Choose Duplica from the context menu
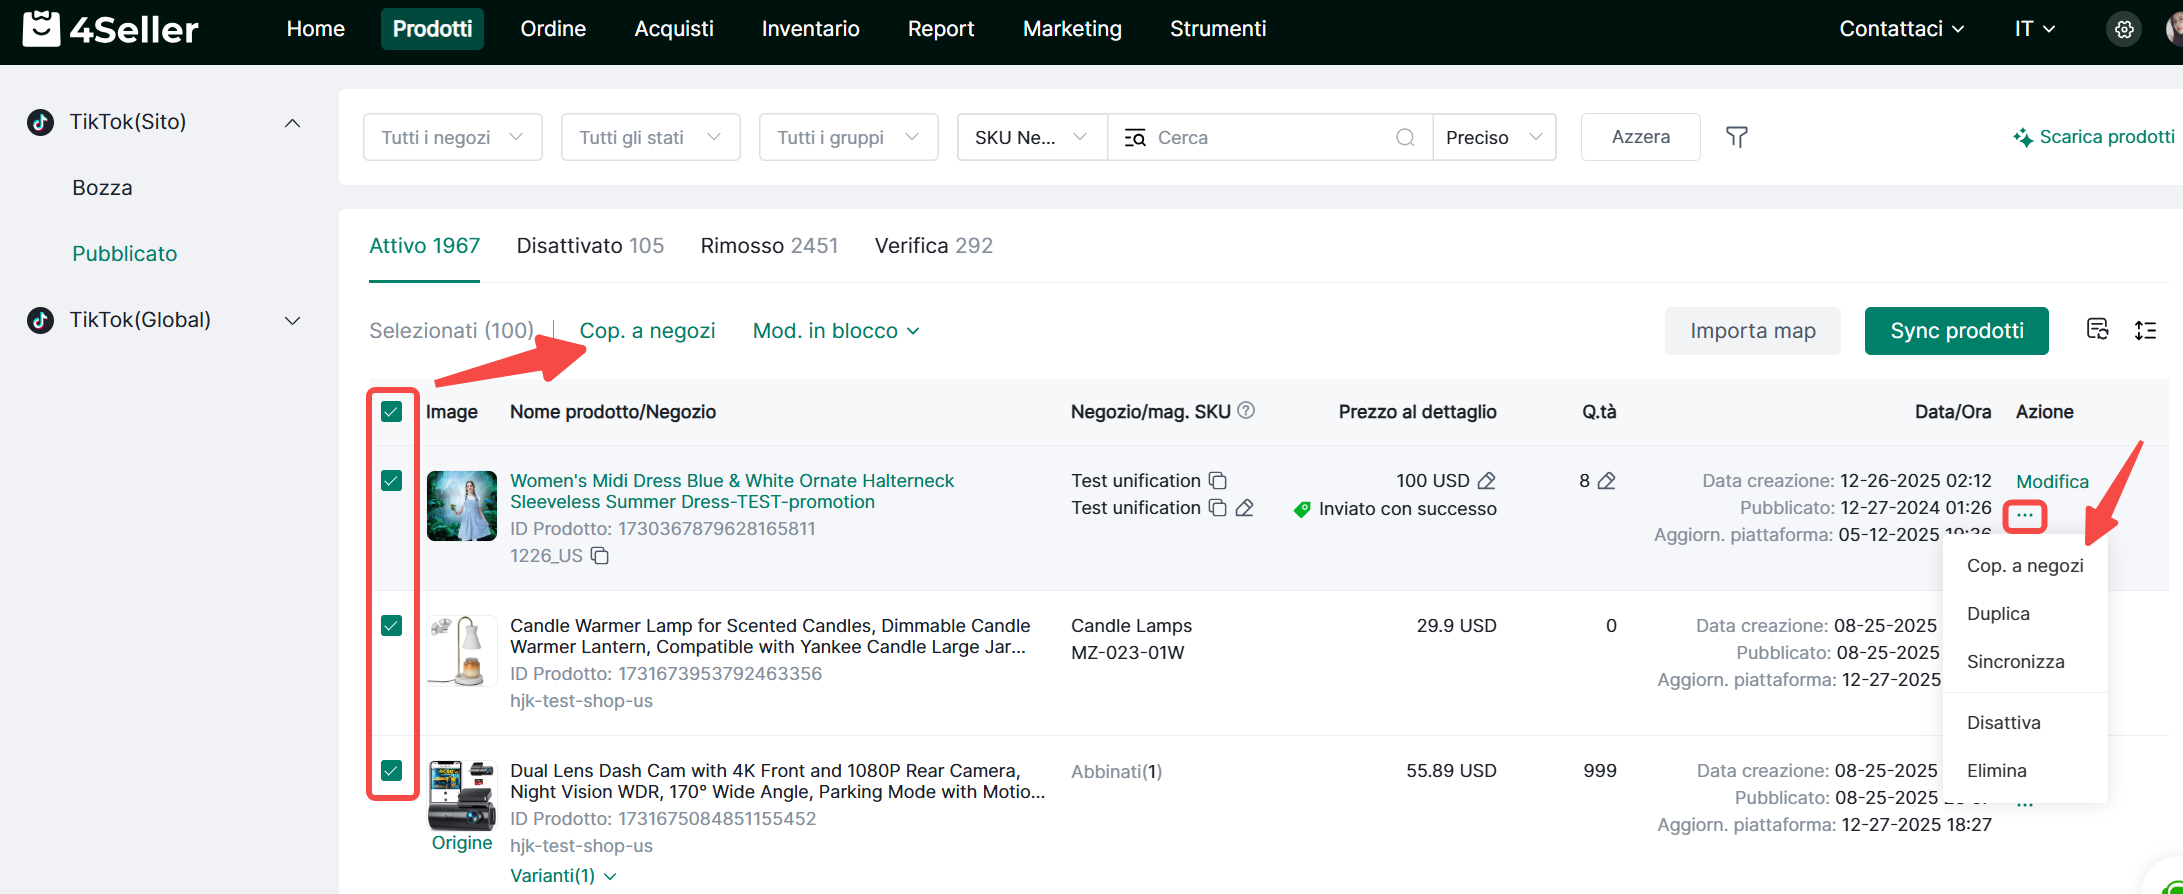The height and width of the screenshot is (894, 2183). click(1998, 614)
